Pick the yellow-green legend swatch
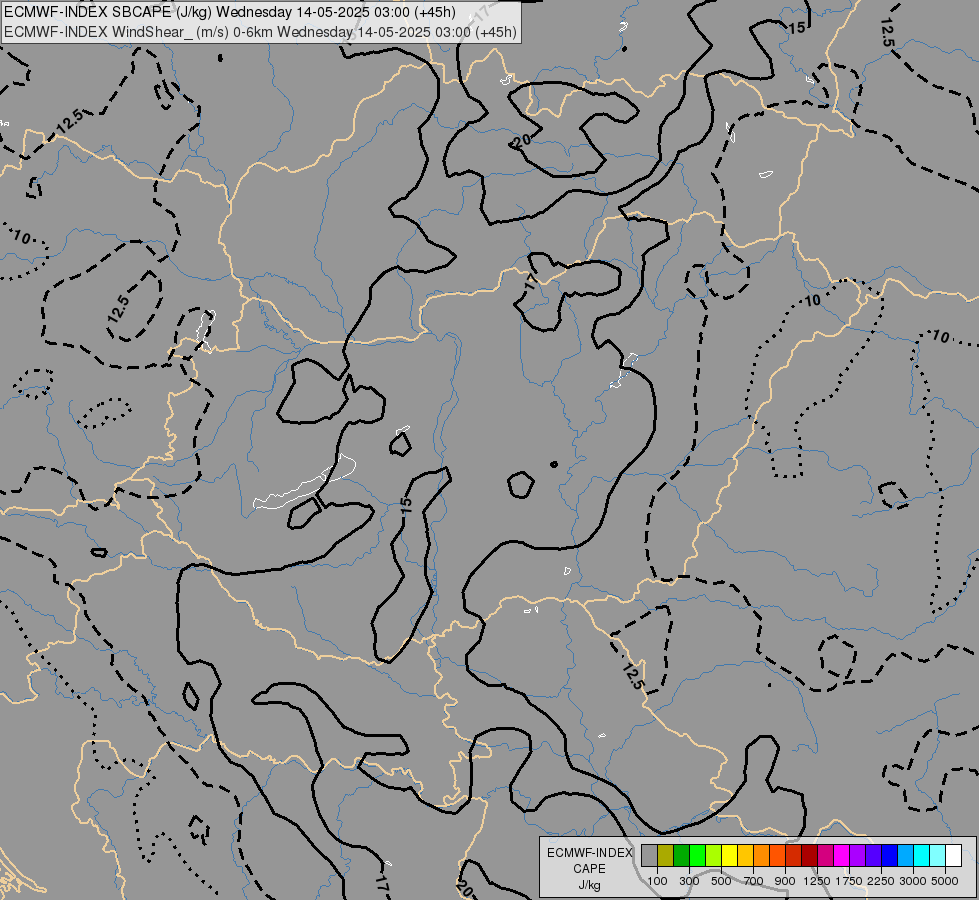The height and width of the screenshot is (900, 979). point(714,855)
